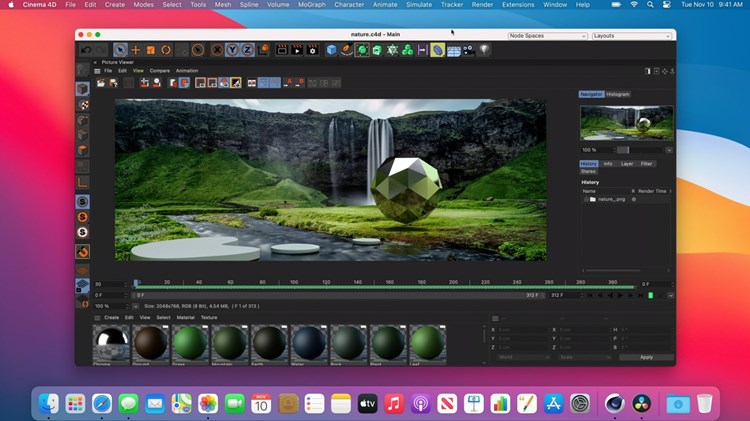Toggle Y axis lock
This screenshot has width=750, height=421.
pos(232,50)
